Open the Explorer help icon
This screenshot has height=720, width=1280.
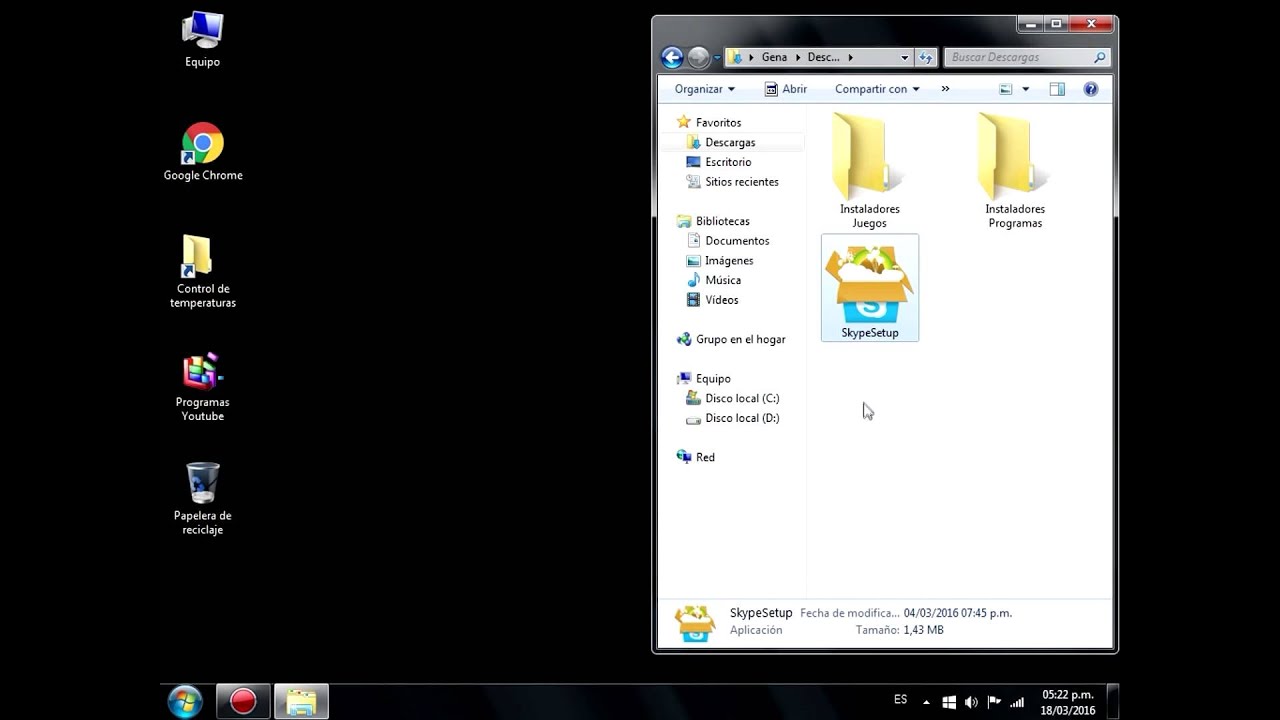point(1090,89)
